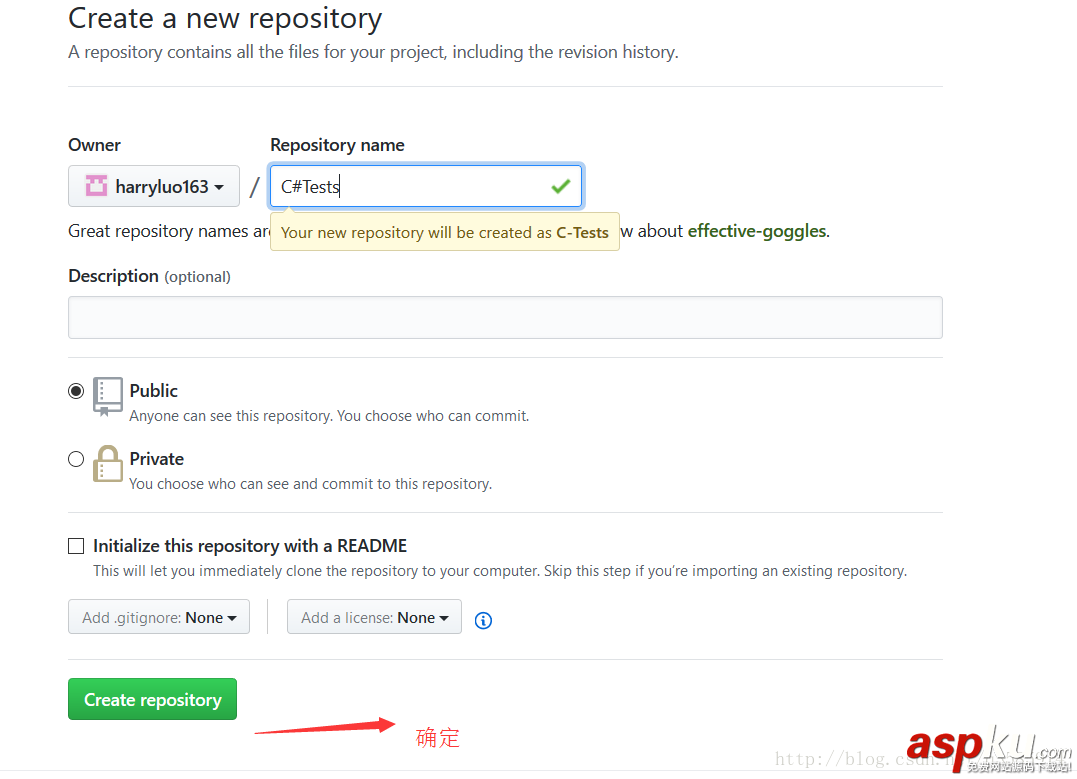The height and width of the screenshot is (779, 1077).
Task: Click the Private repository lock icon
Action: coord(108,464)
